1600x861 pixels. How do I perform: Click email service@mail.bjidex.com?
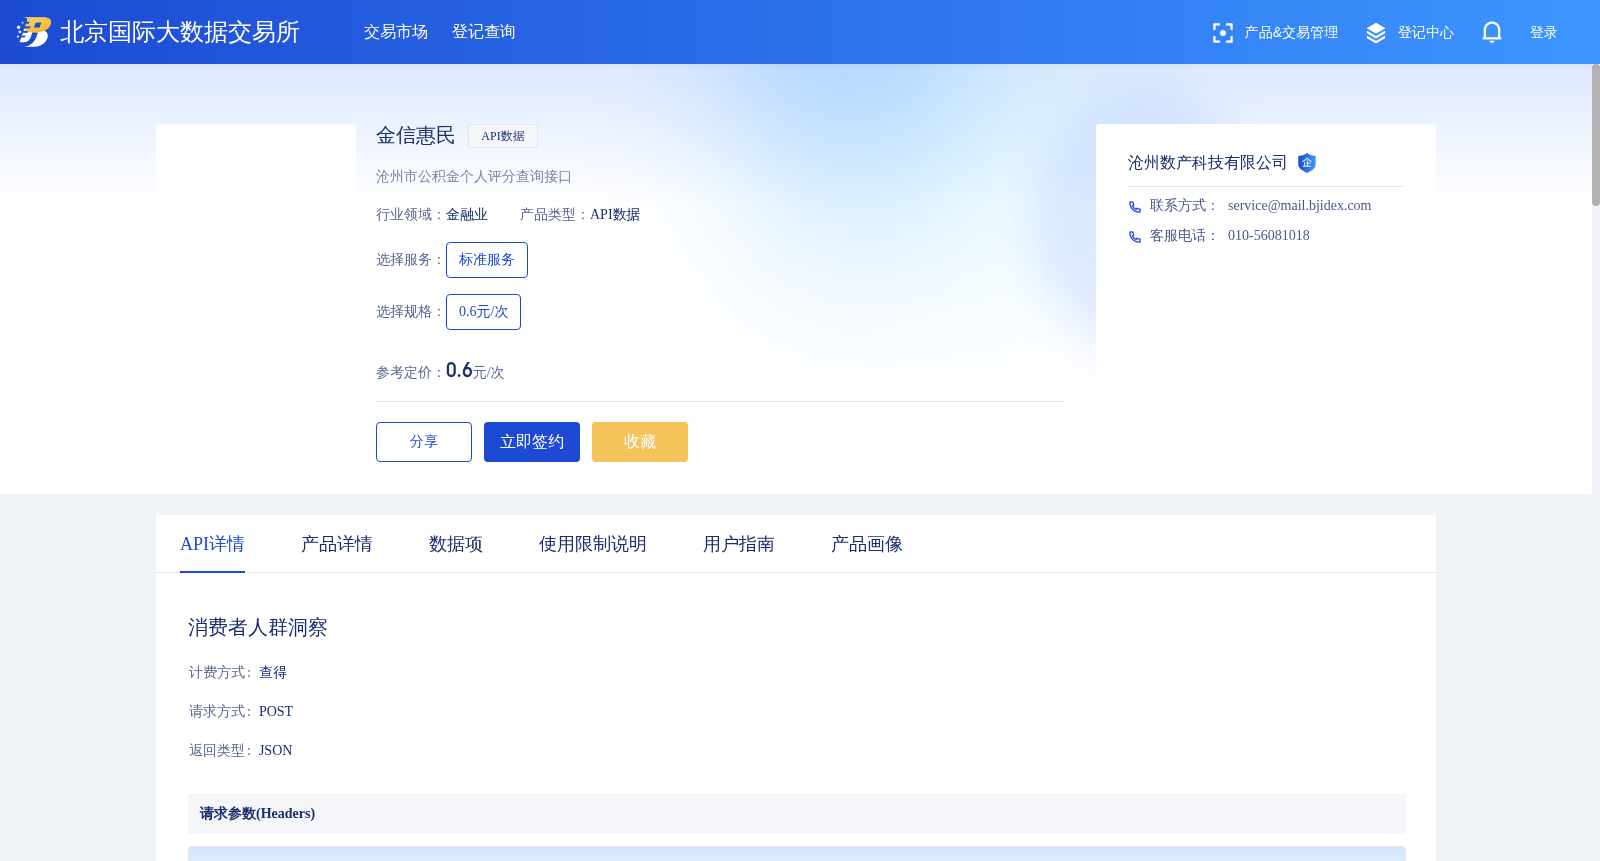coord(1300,206)
